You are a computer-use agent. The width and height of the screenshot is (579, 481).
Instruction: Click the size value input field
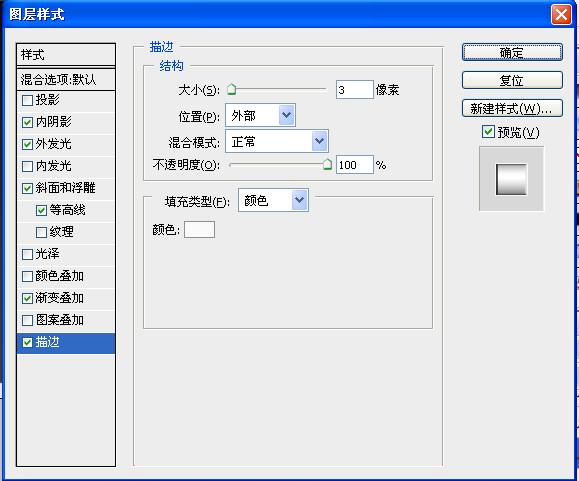pyautogui.click(x=354, y=90)
